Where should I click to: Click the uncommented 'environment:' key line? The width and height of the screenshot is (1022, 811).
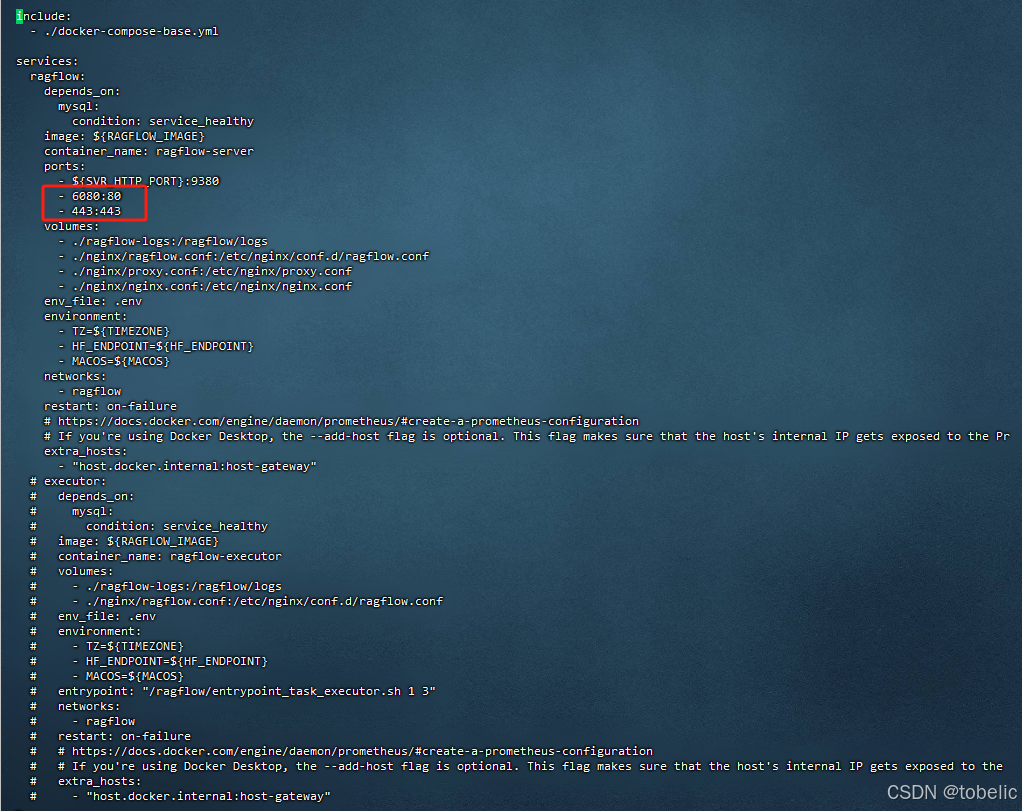click(85, 316)
